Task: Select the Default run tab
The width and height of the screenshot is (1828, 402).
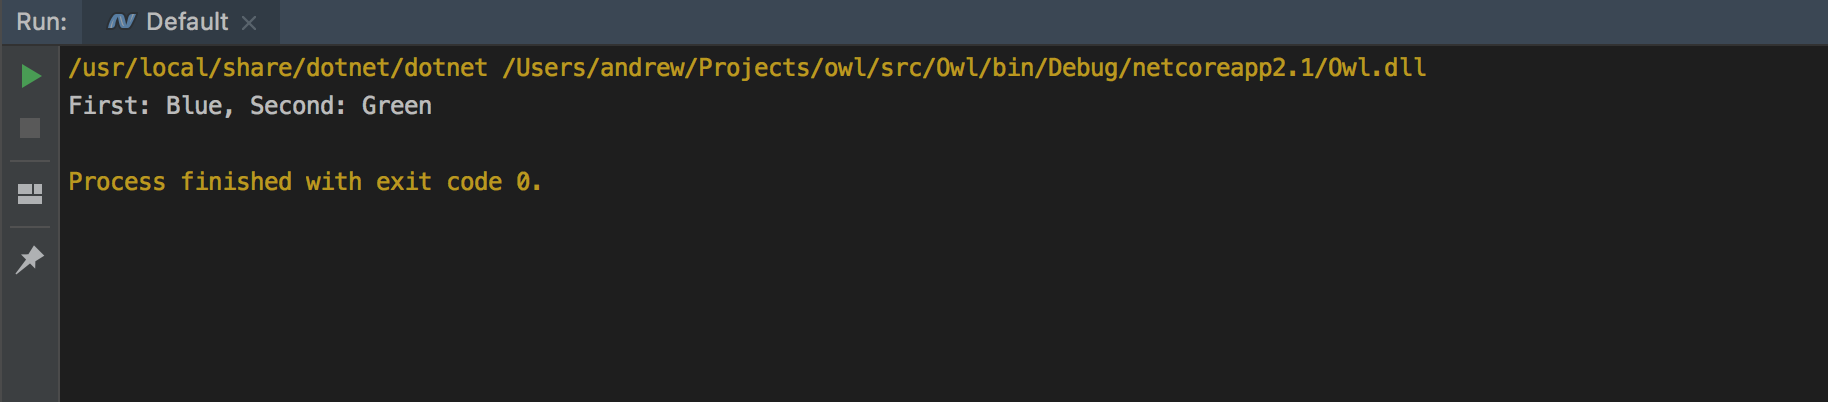Action: coord(186,22)
